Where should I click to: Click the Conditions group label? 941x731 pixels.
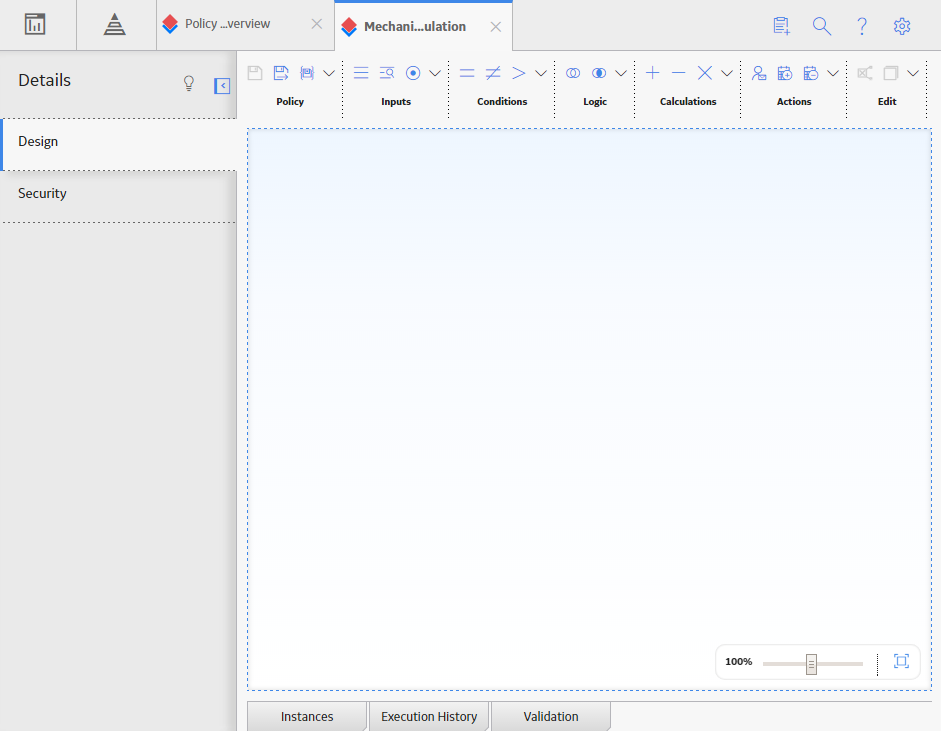(502, 101)
